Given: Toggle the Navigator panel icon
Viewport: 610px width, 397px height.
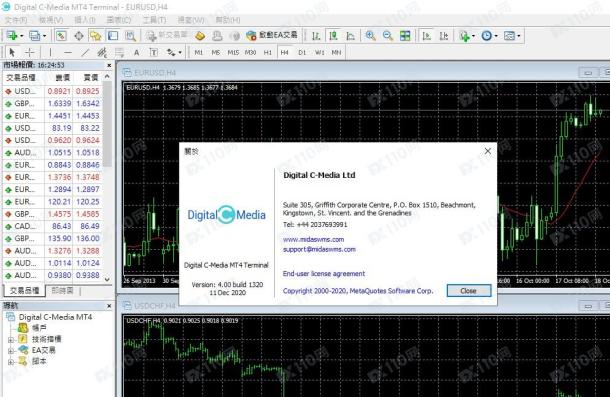Looking at the screenshot, I should [95, 36].
